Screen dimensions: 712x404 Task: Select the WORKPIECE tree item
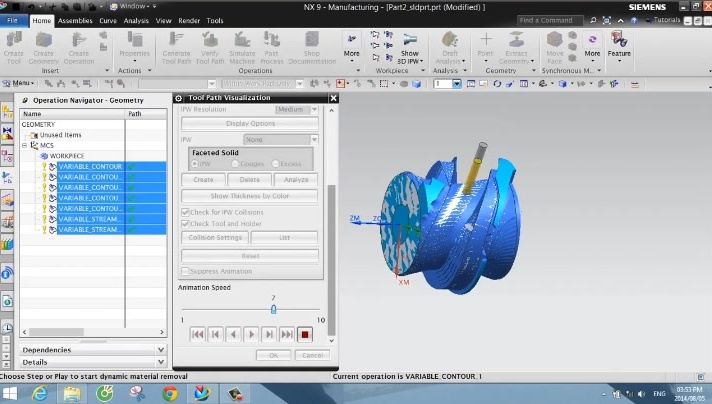[x=67, y=156]
